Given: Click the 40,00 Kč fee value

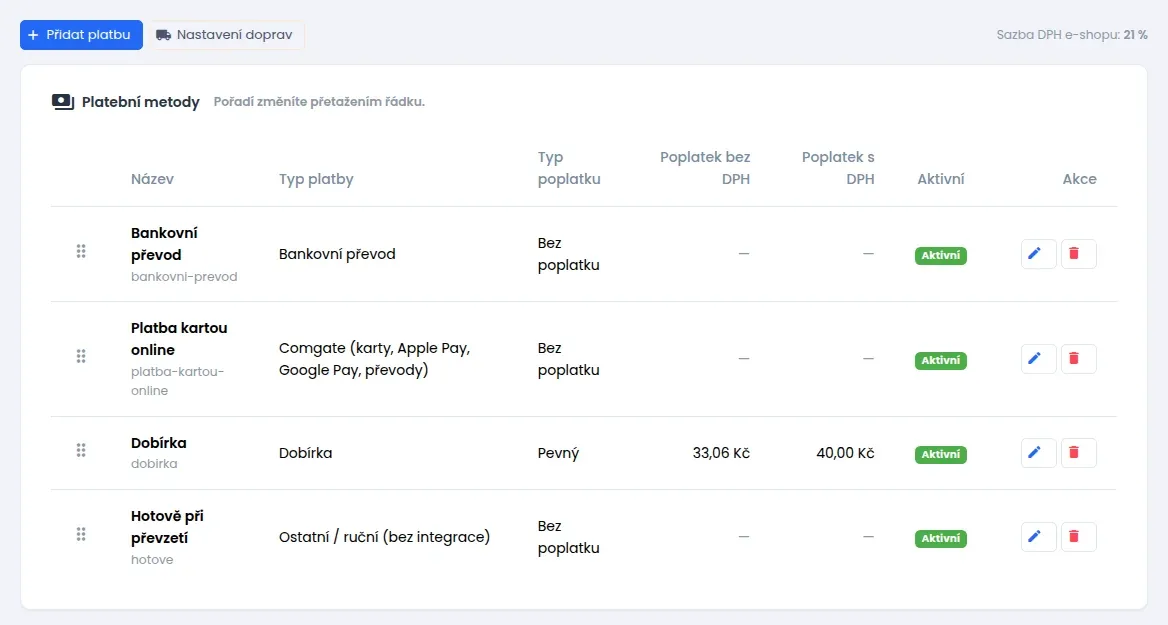Looking at the screenshot, I should pos(845,453).
